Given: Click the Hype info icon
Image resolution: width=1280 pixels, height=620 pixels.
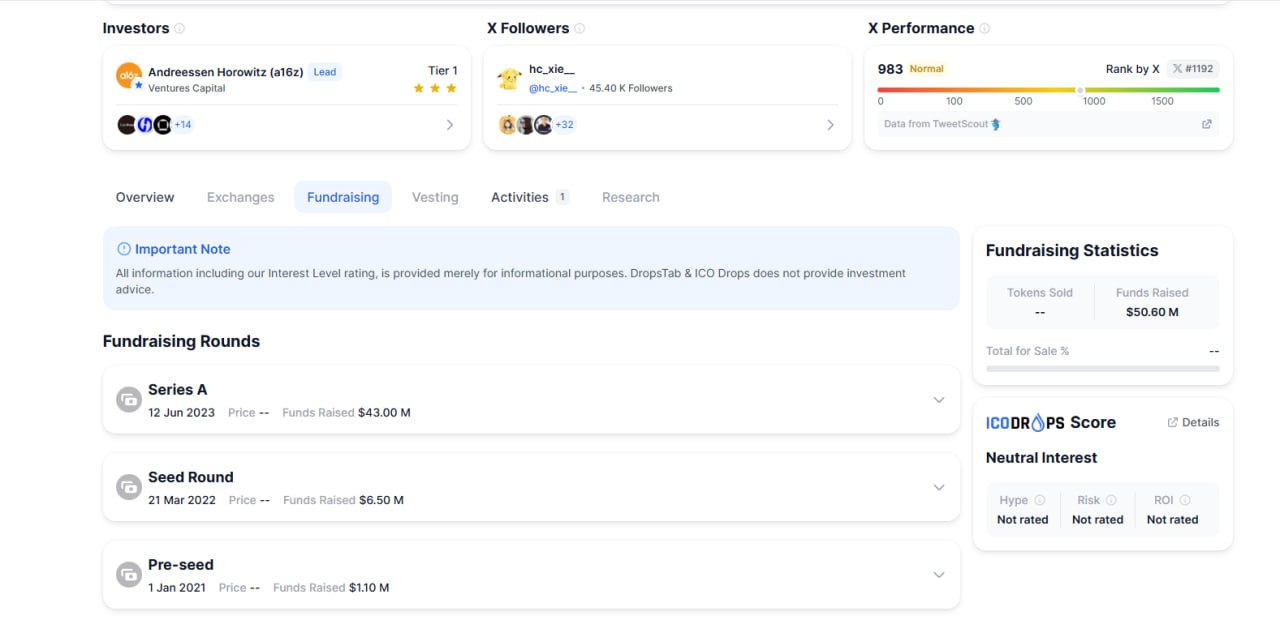Looking at the screenshot, I should (x=1040, y=500).
